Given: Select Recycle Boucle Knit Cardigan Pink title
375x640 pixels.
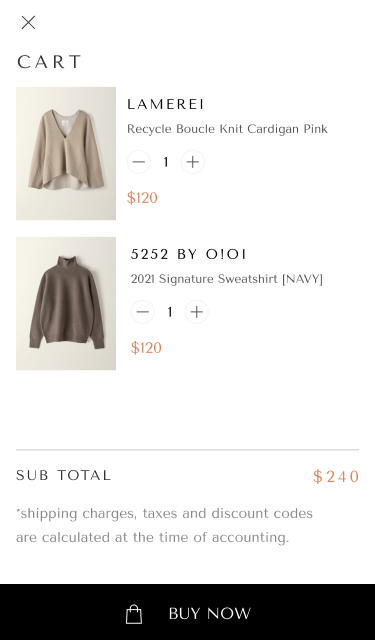Looking at the screenshot, I should [227, 129].
